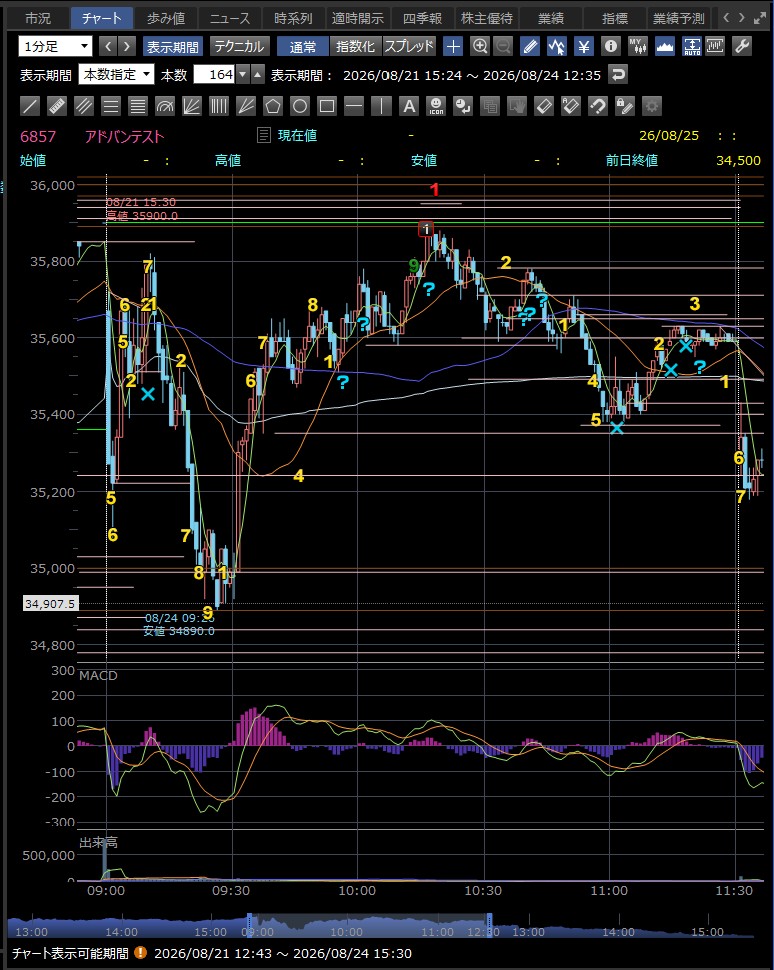
Task: Go to the previous timeframe arrow
Action: pos(108,46)
